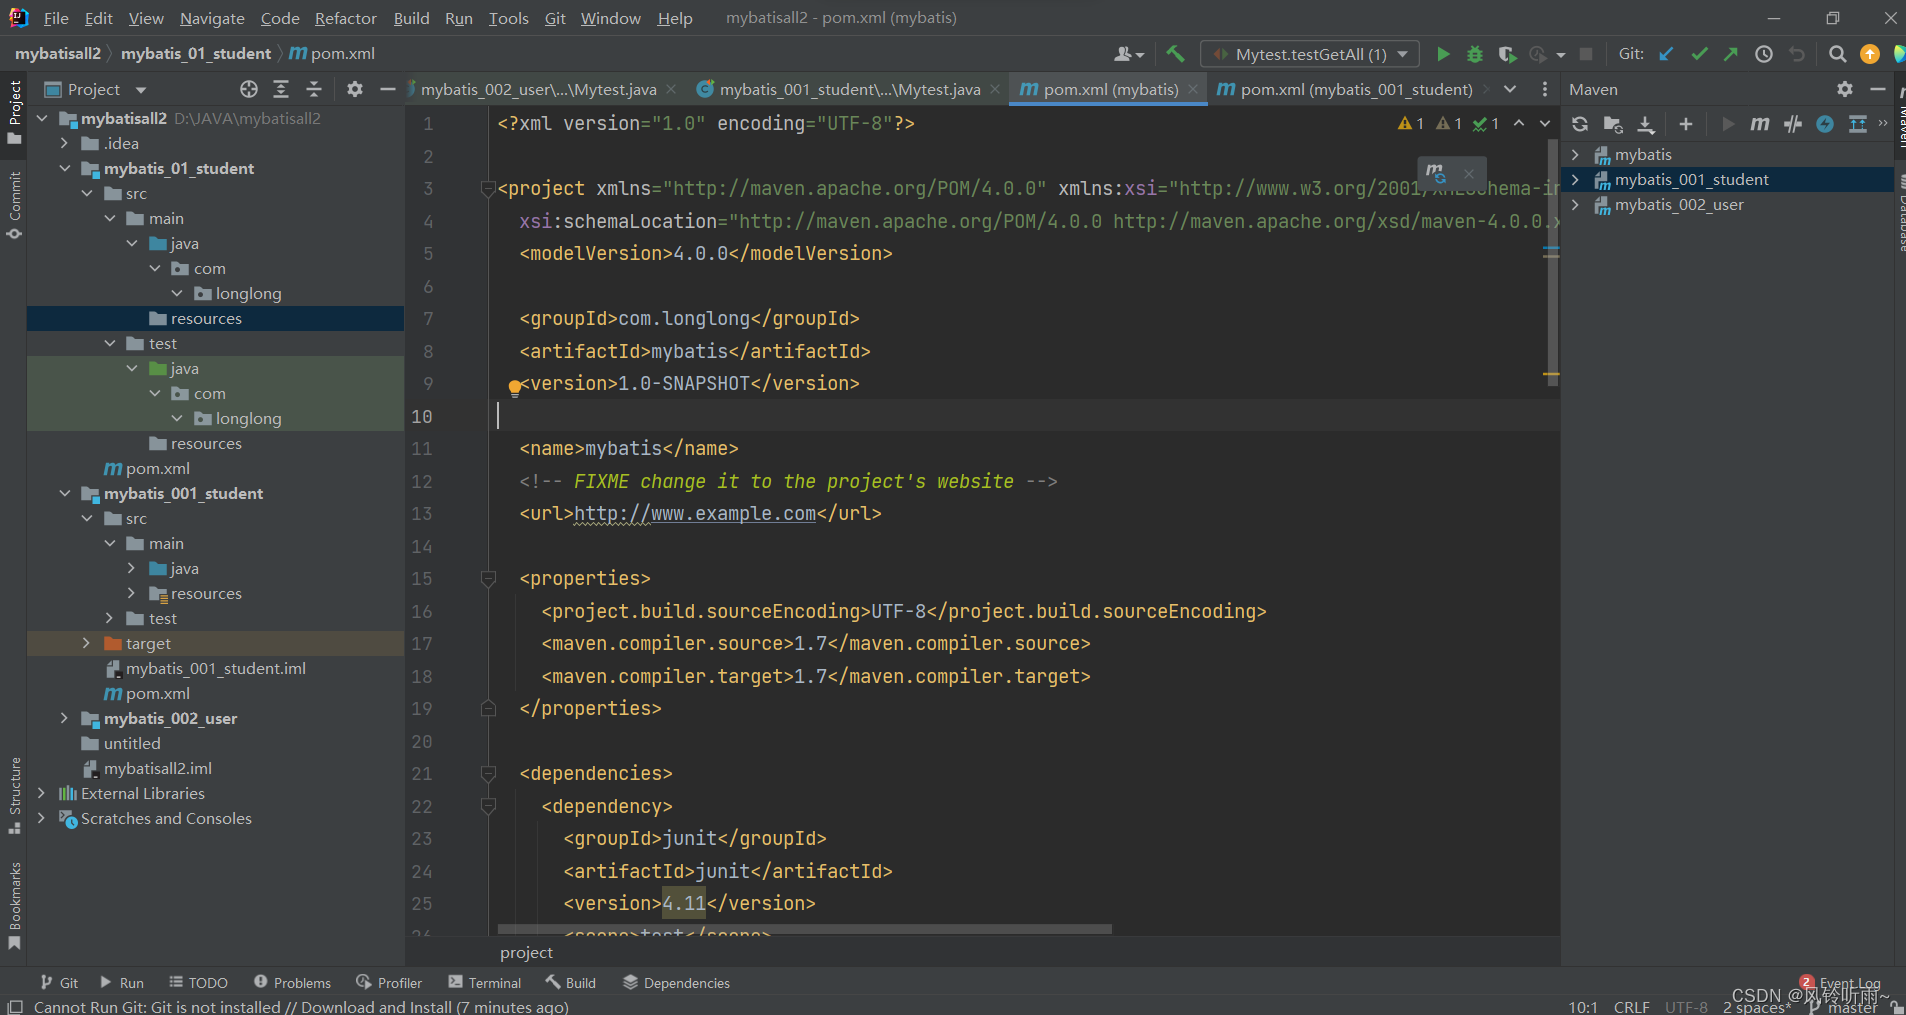Expand mybatis_002_user in Maven panel

pos(1576,204)
